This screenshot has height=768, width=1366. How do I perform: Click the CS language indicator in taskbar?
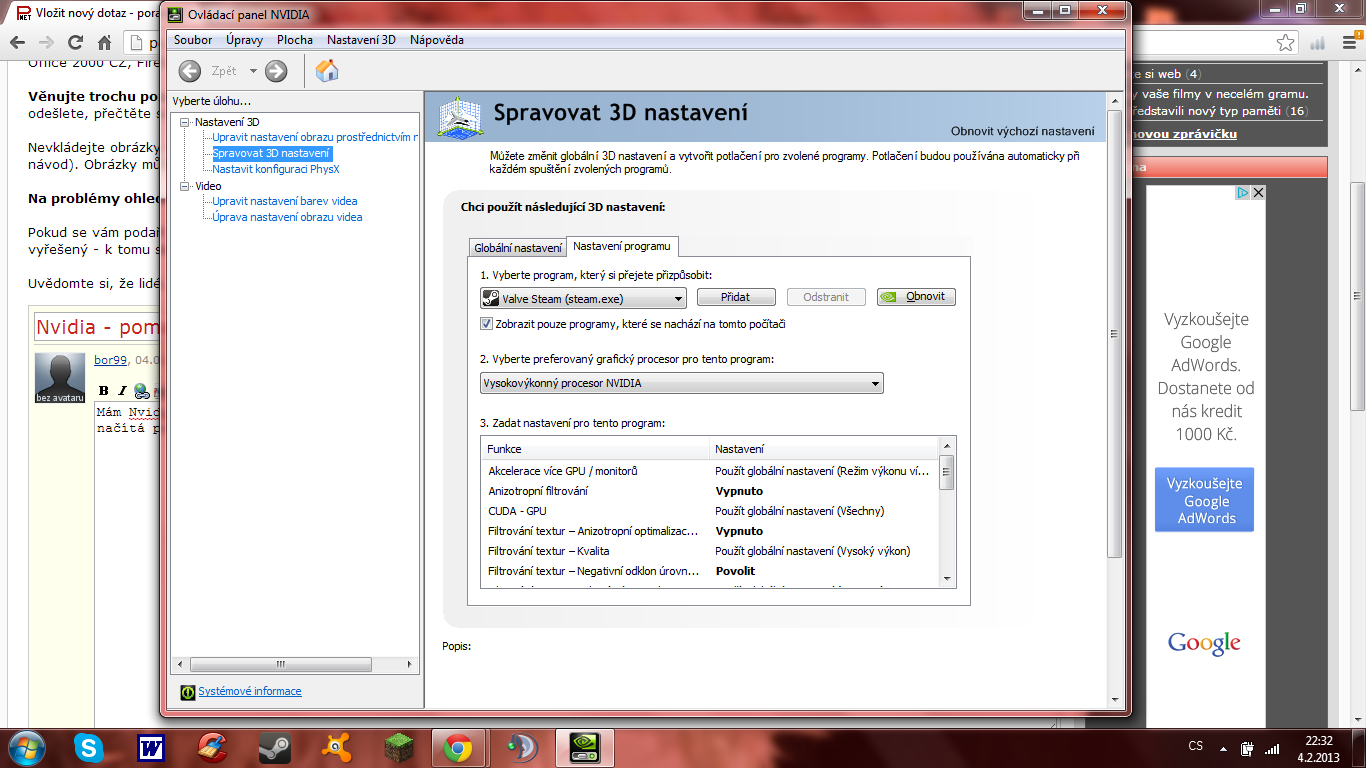pyautogui.click(x=1196, y=747)
